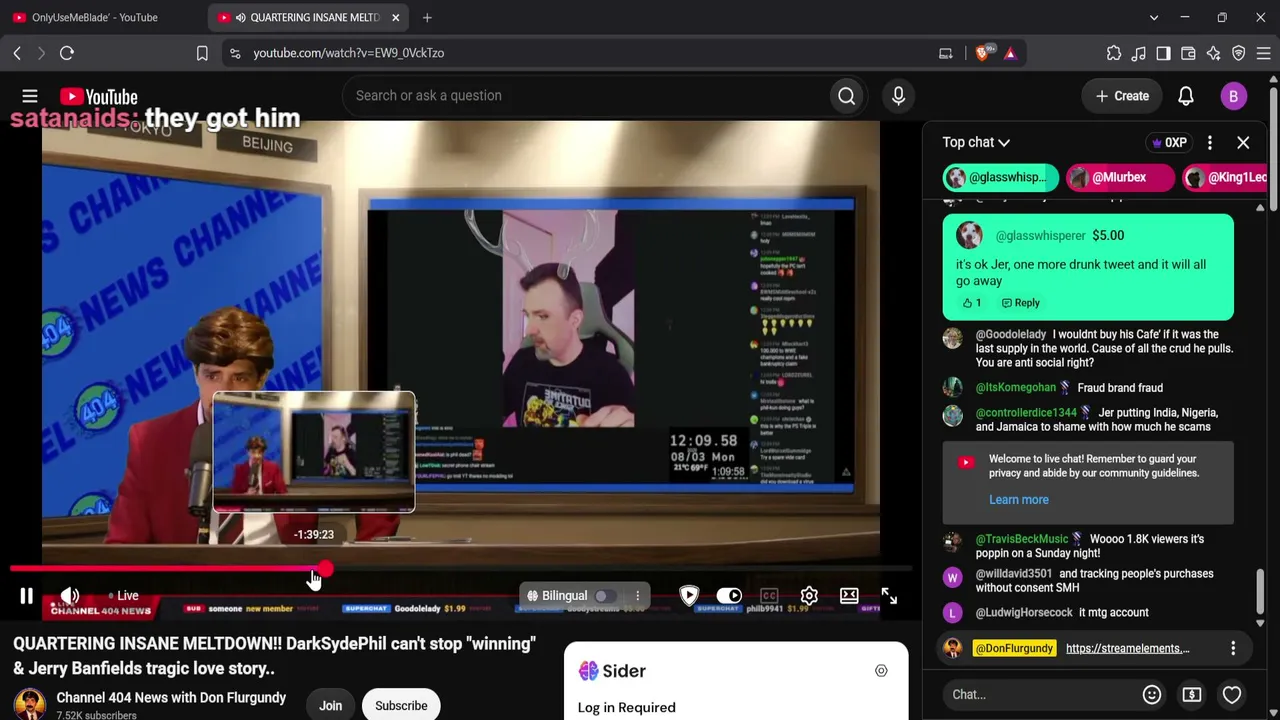Jump to the Live indicator

coord(123,596)
